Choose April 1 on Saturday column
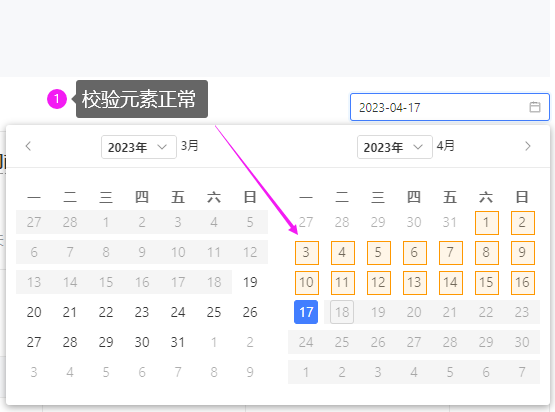555x412 pixels. (x=487, y=223)
